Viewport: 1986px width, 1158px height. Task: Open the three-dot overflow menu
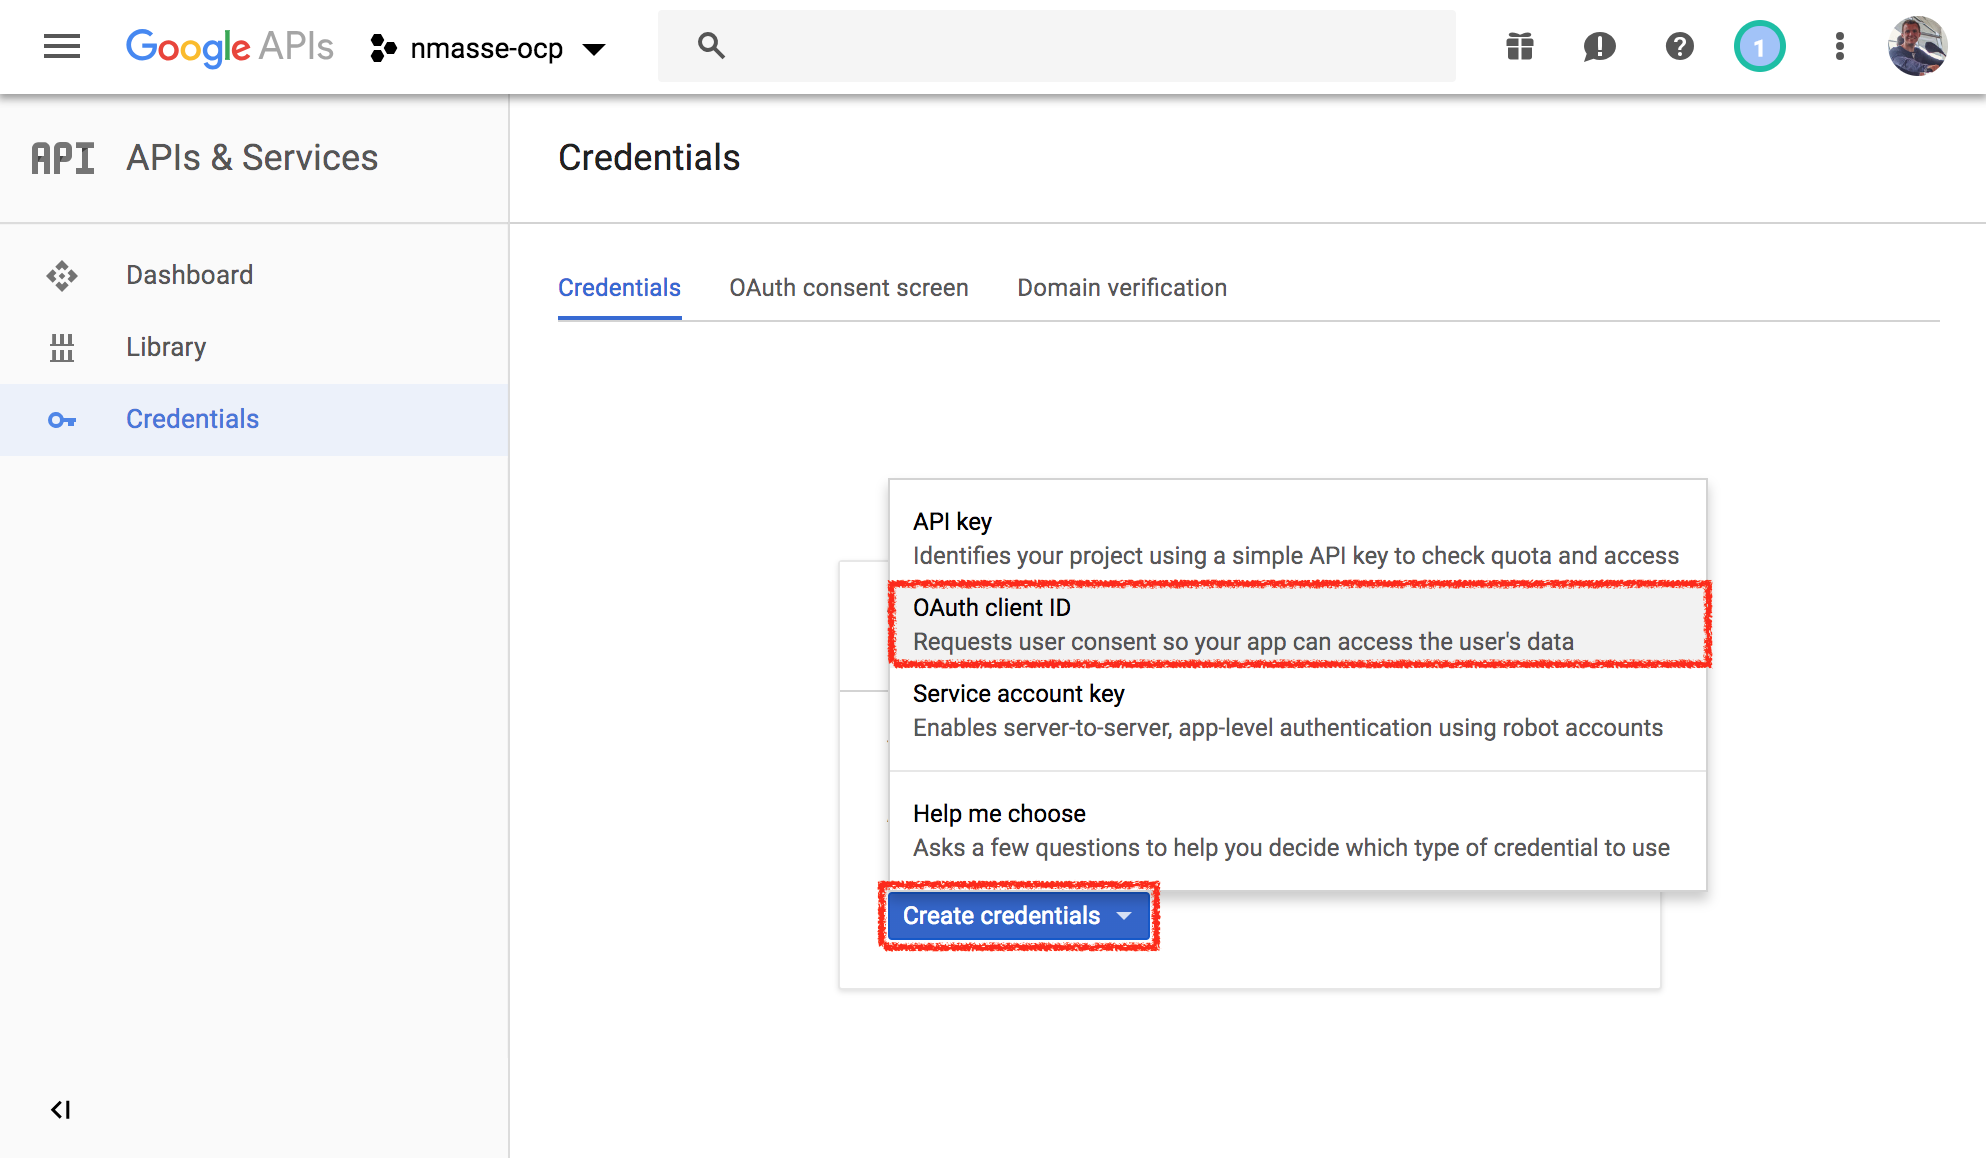1839,46
